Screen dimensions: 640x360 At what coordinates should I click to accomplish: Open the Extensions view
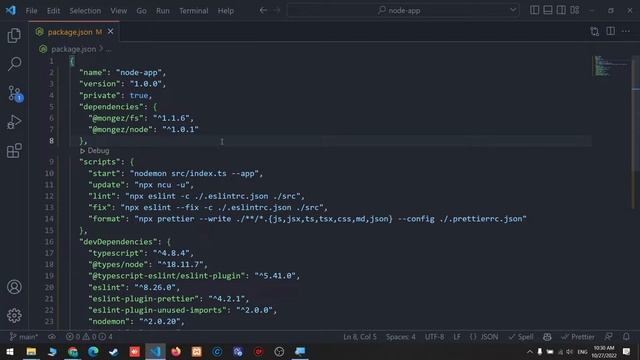[14, 151]
